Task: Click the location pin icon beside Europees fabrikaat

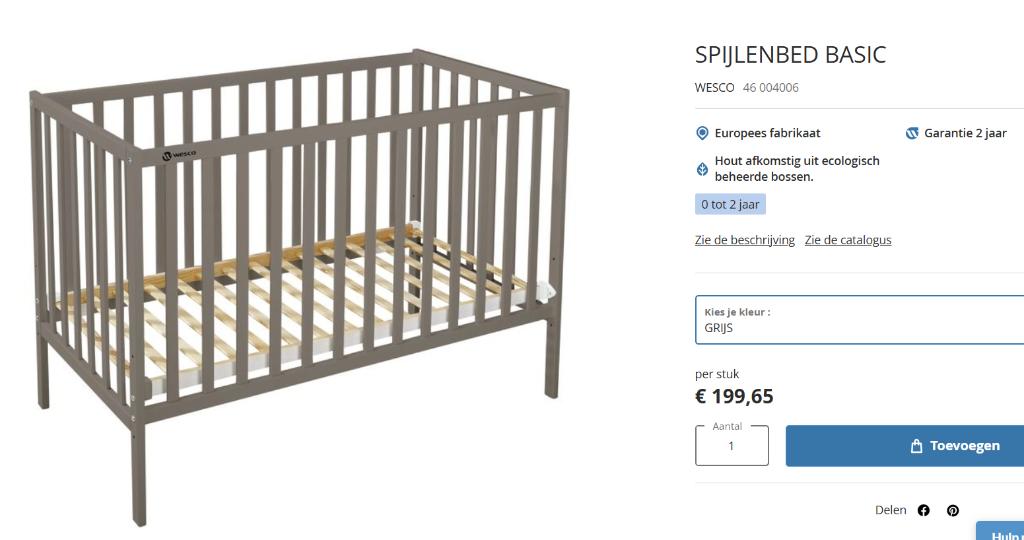Action: point(702,133)
